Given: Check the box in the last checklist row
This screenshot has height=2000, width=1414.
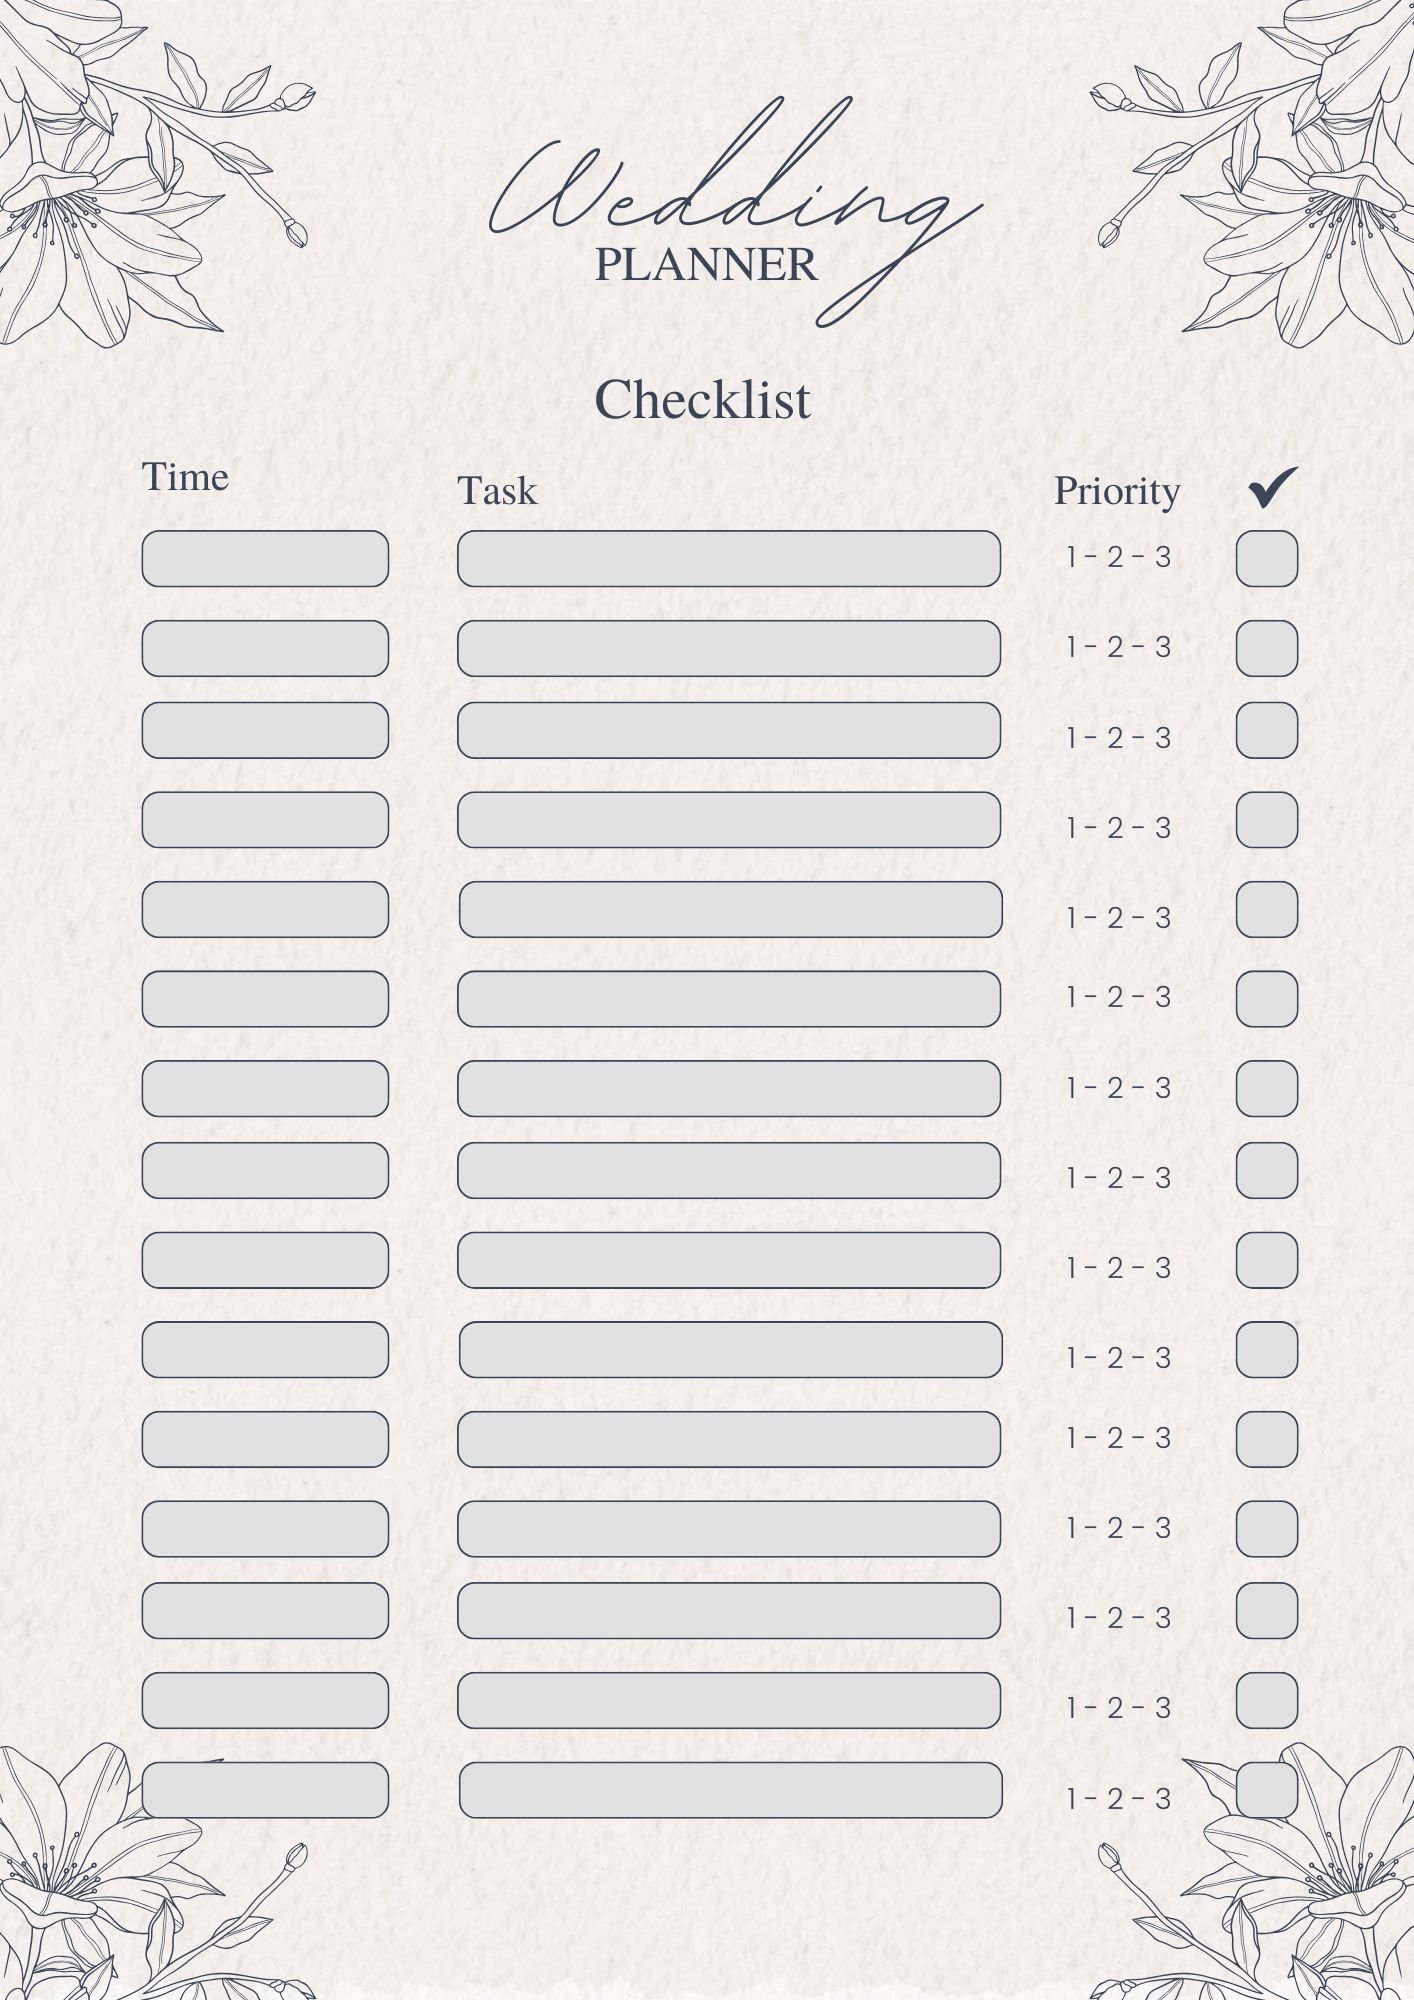Looking at the screenshot, I should 1266,1790.
